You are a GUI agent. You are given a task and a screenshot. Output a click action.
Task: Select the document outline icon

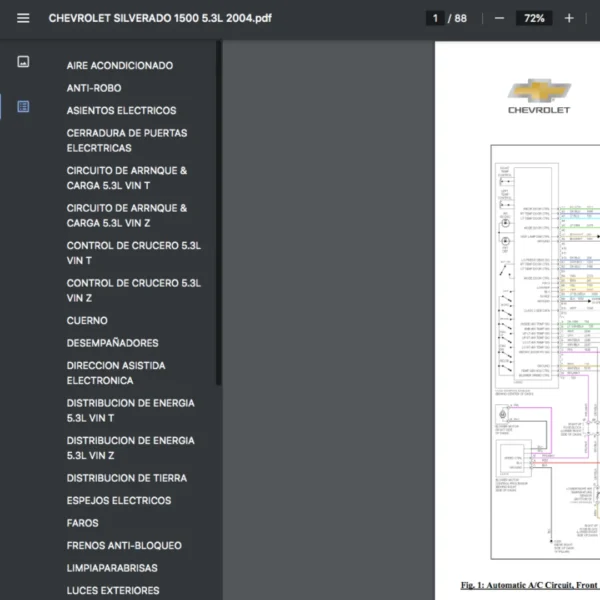pyautogui.click(x=23, y=106)
